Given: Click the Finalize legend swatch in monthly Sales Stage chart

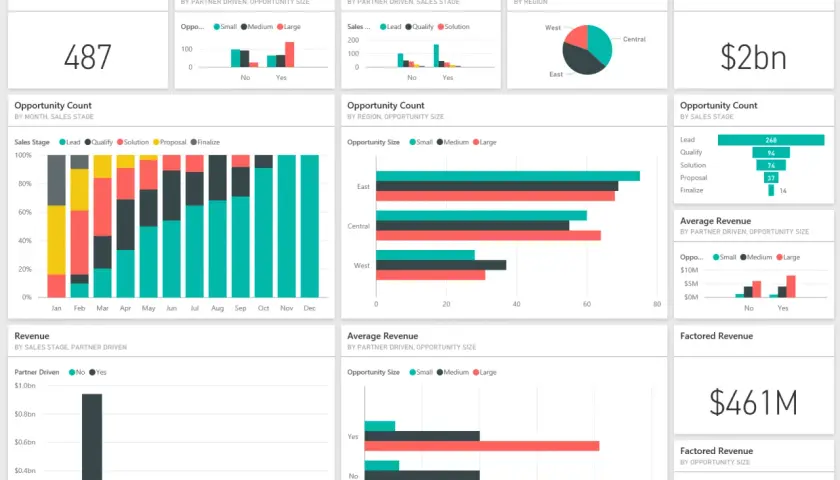Looking at the screenshot, I should pyautogui.click(x=193, y=142).
